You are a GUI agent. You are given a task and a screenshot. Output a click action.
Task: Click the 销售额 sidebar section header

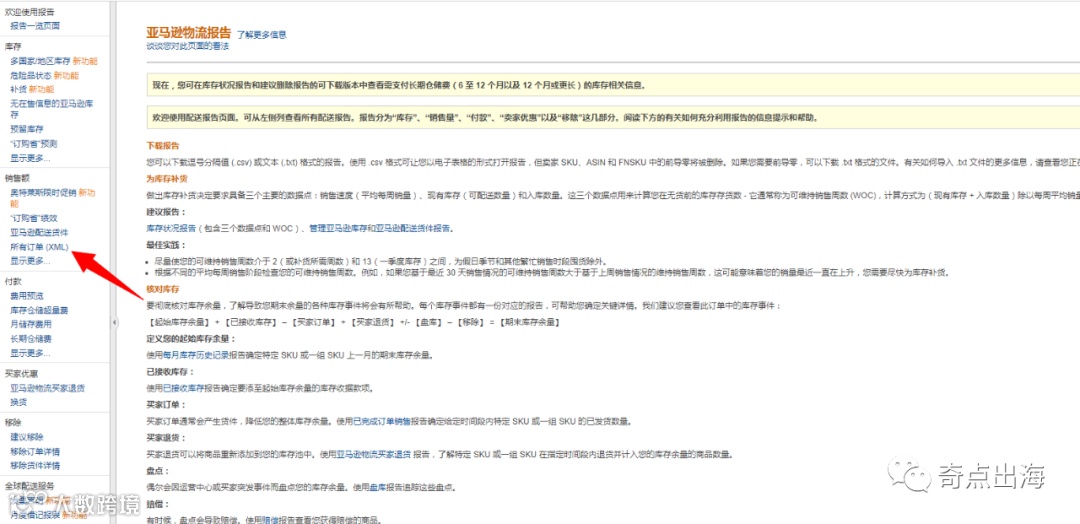point(17,178)
